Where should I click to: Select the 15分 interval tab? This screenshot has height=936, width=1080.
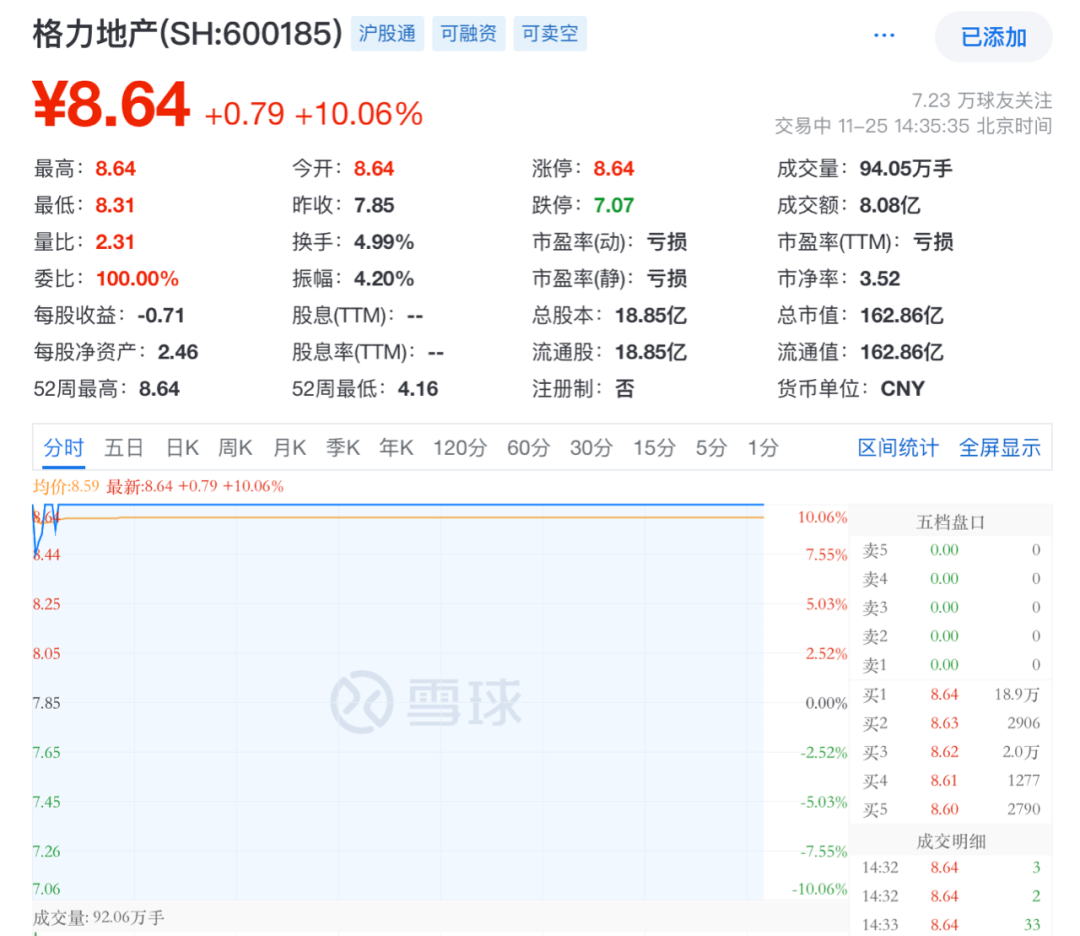point(654,448)
